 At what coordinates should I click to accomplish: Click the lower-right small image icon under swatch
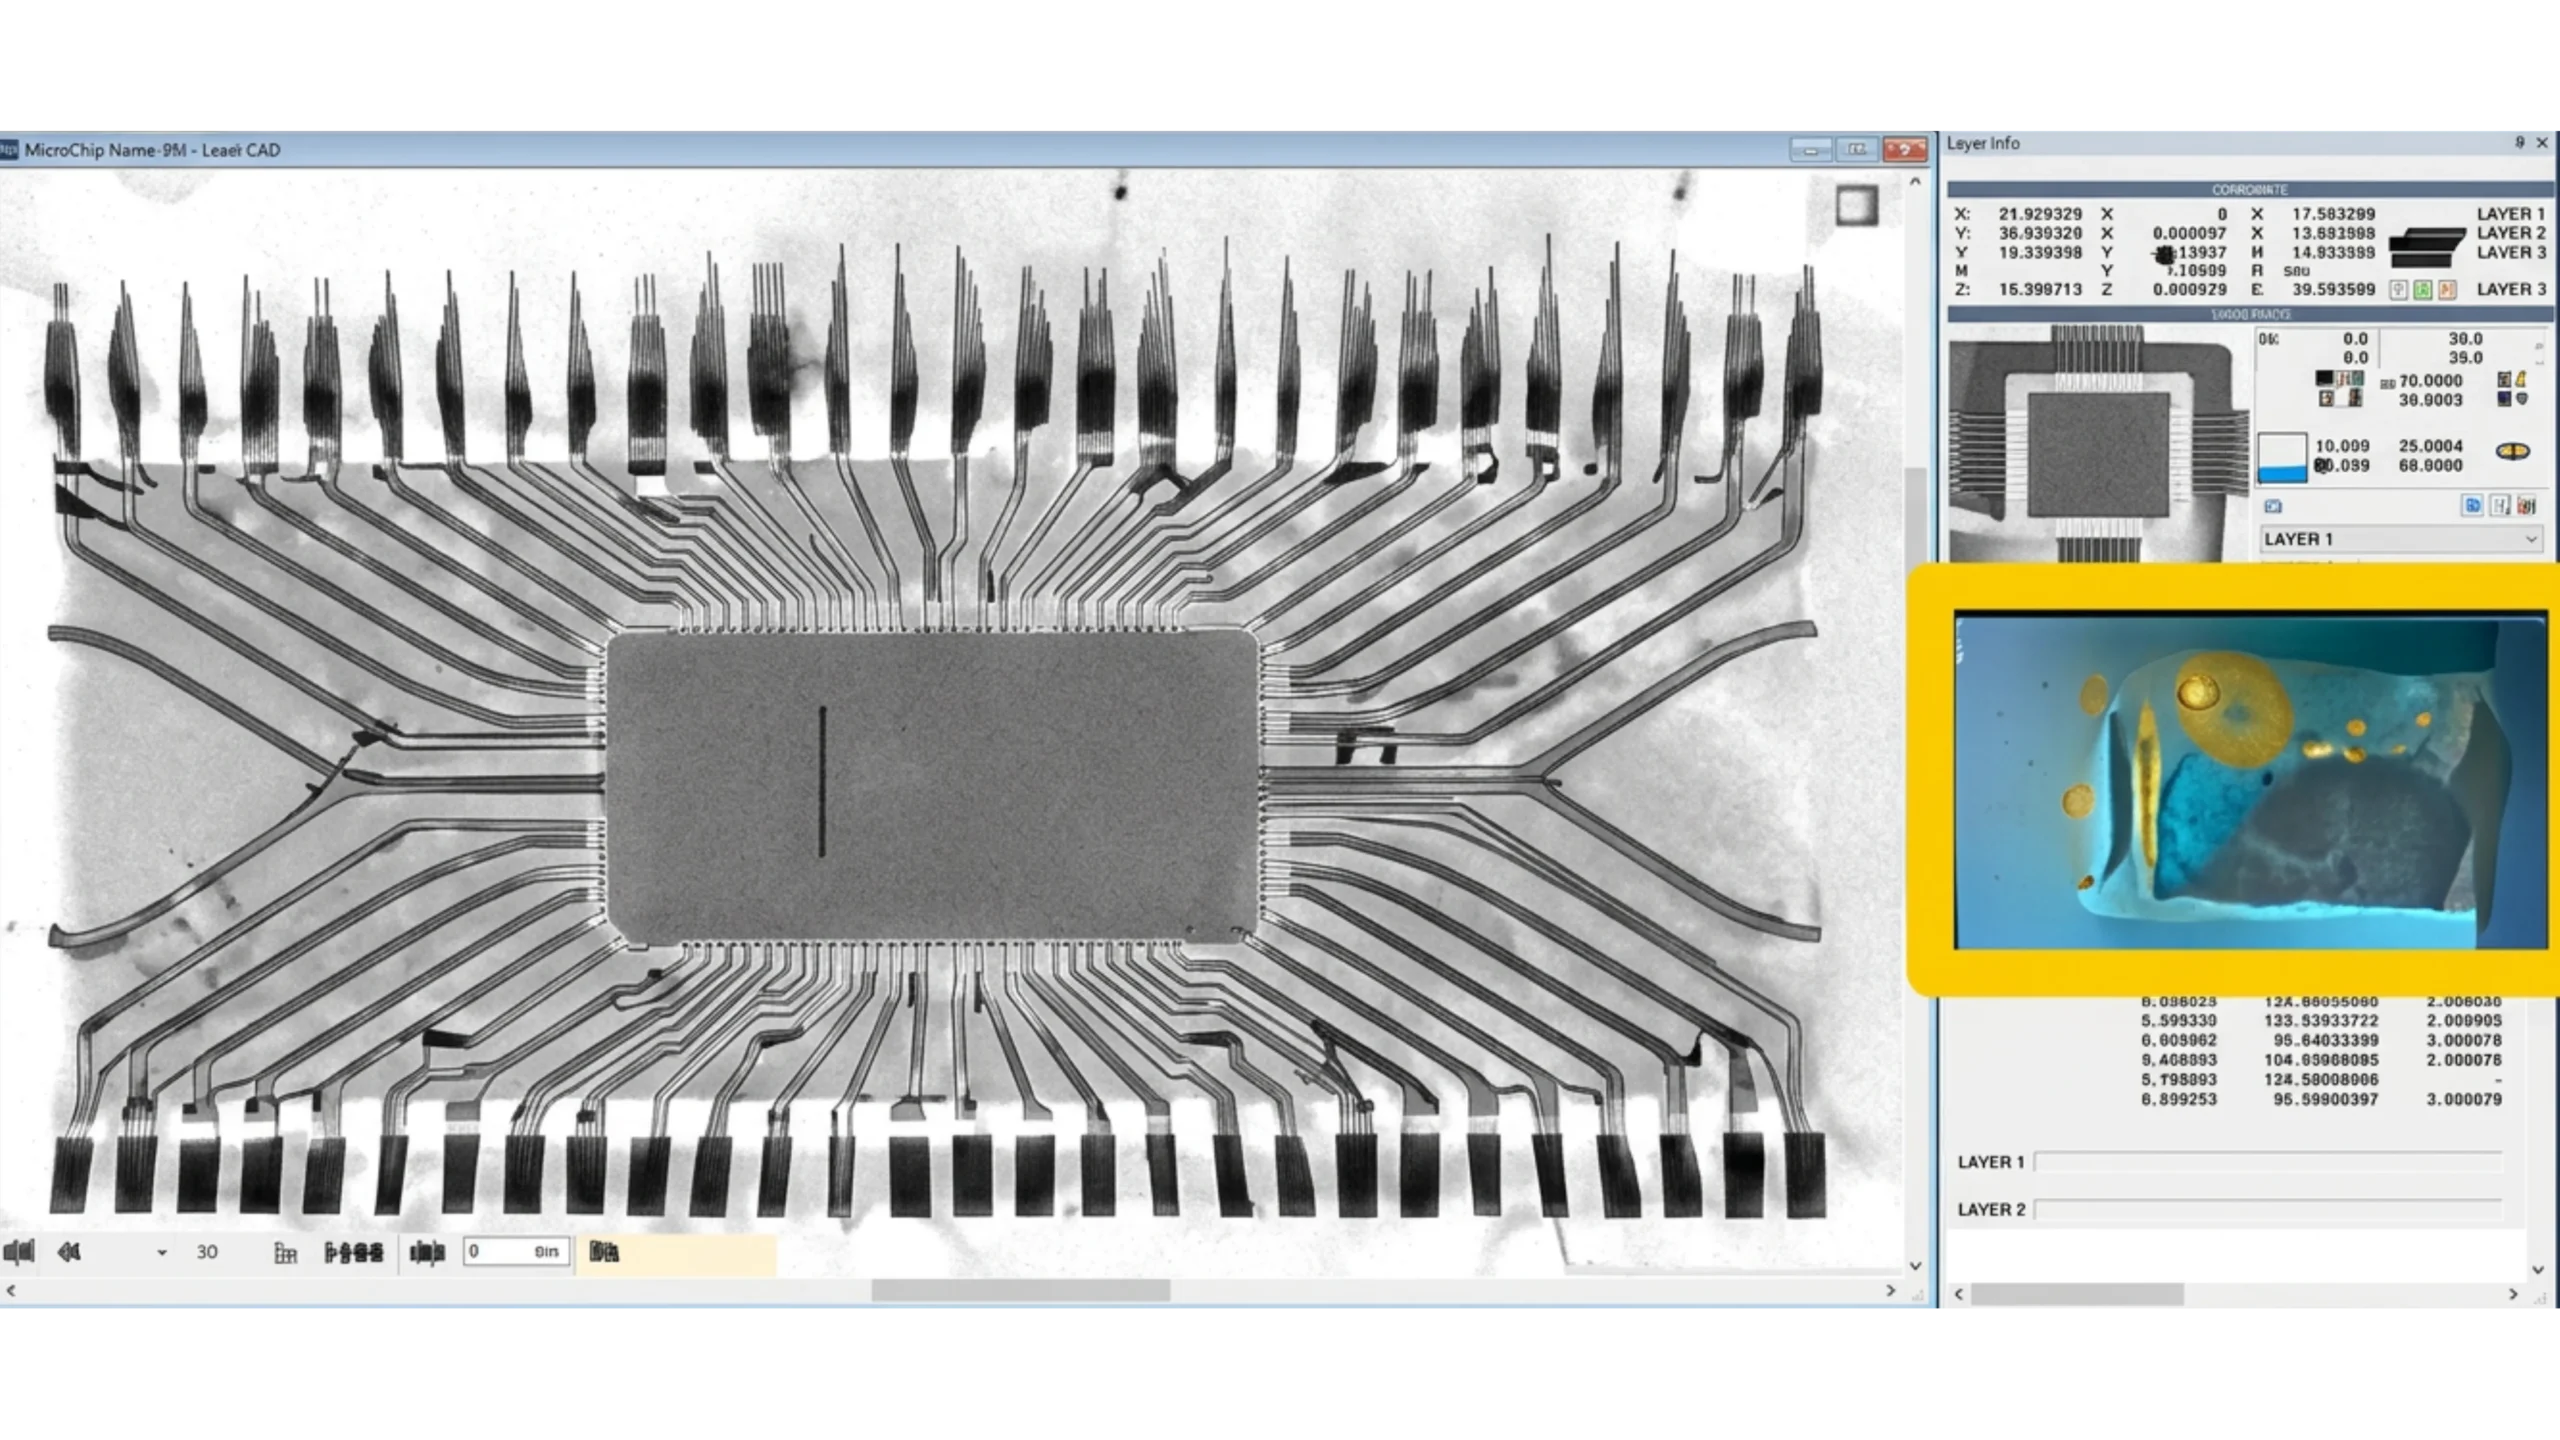point(2355,398)
